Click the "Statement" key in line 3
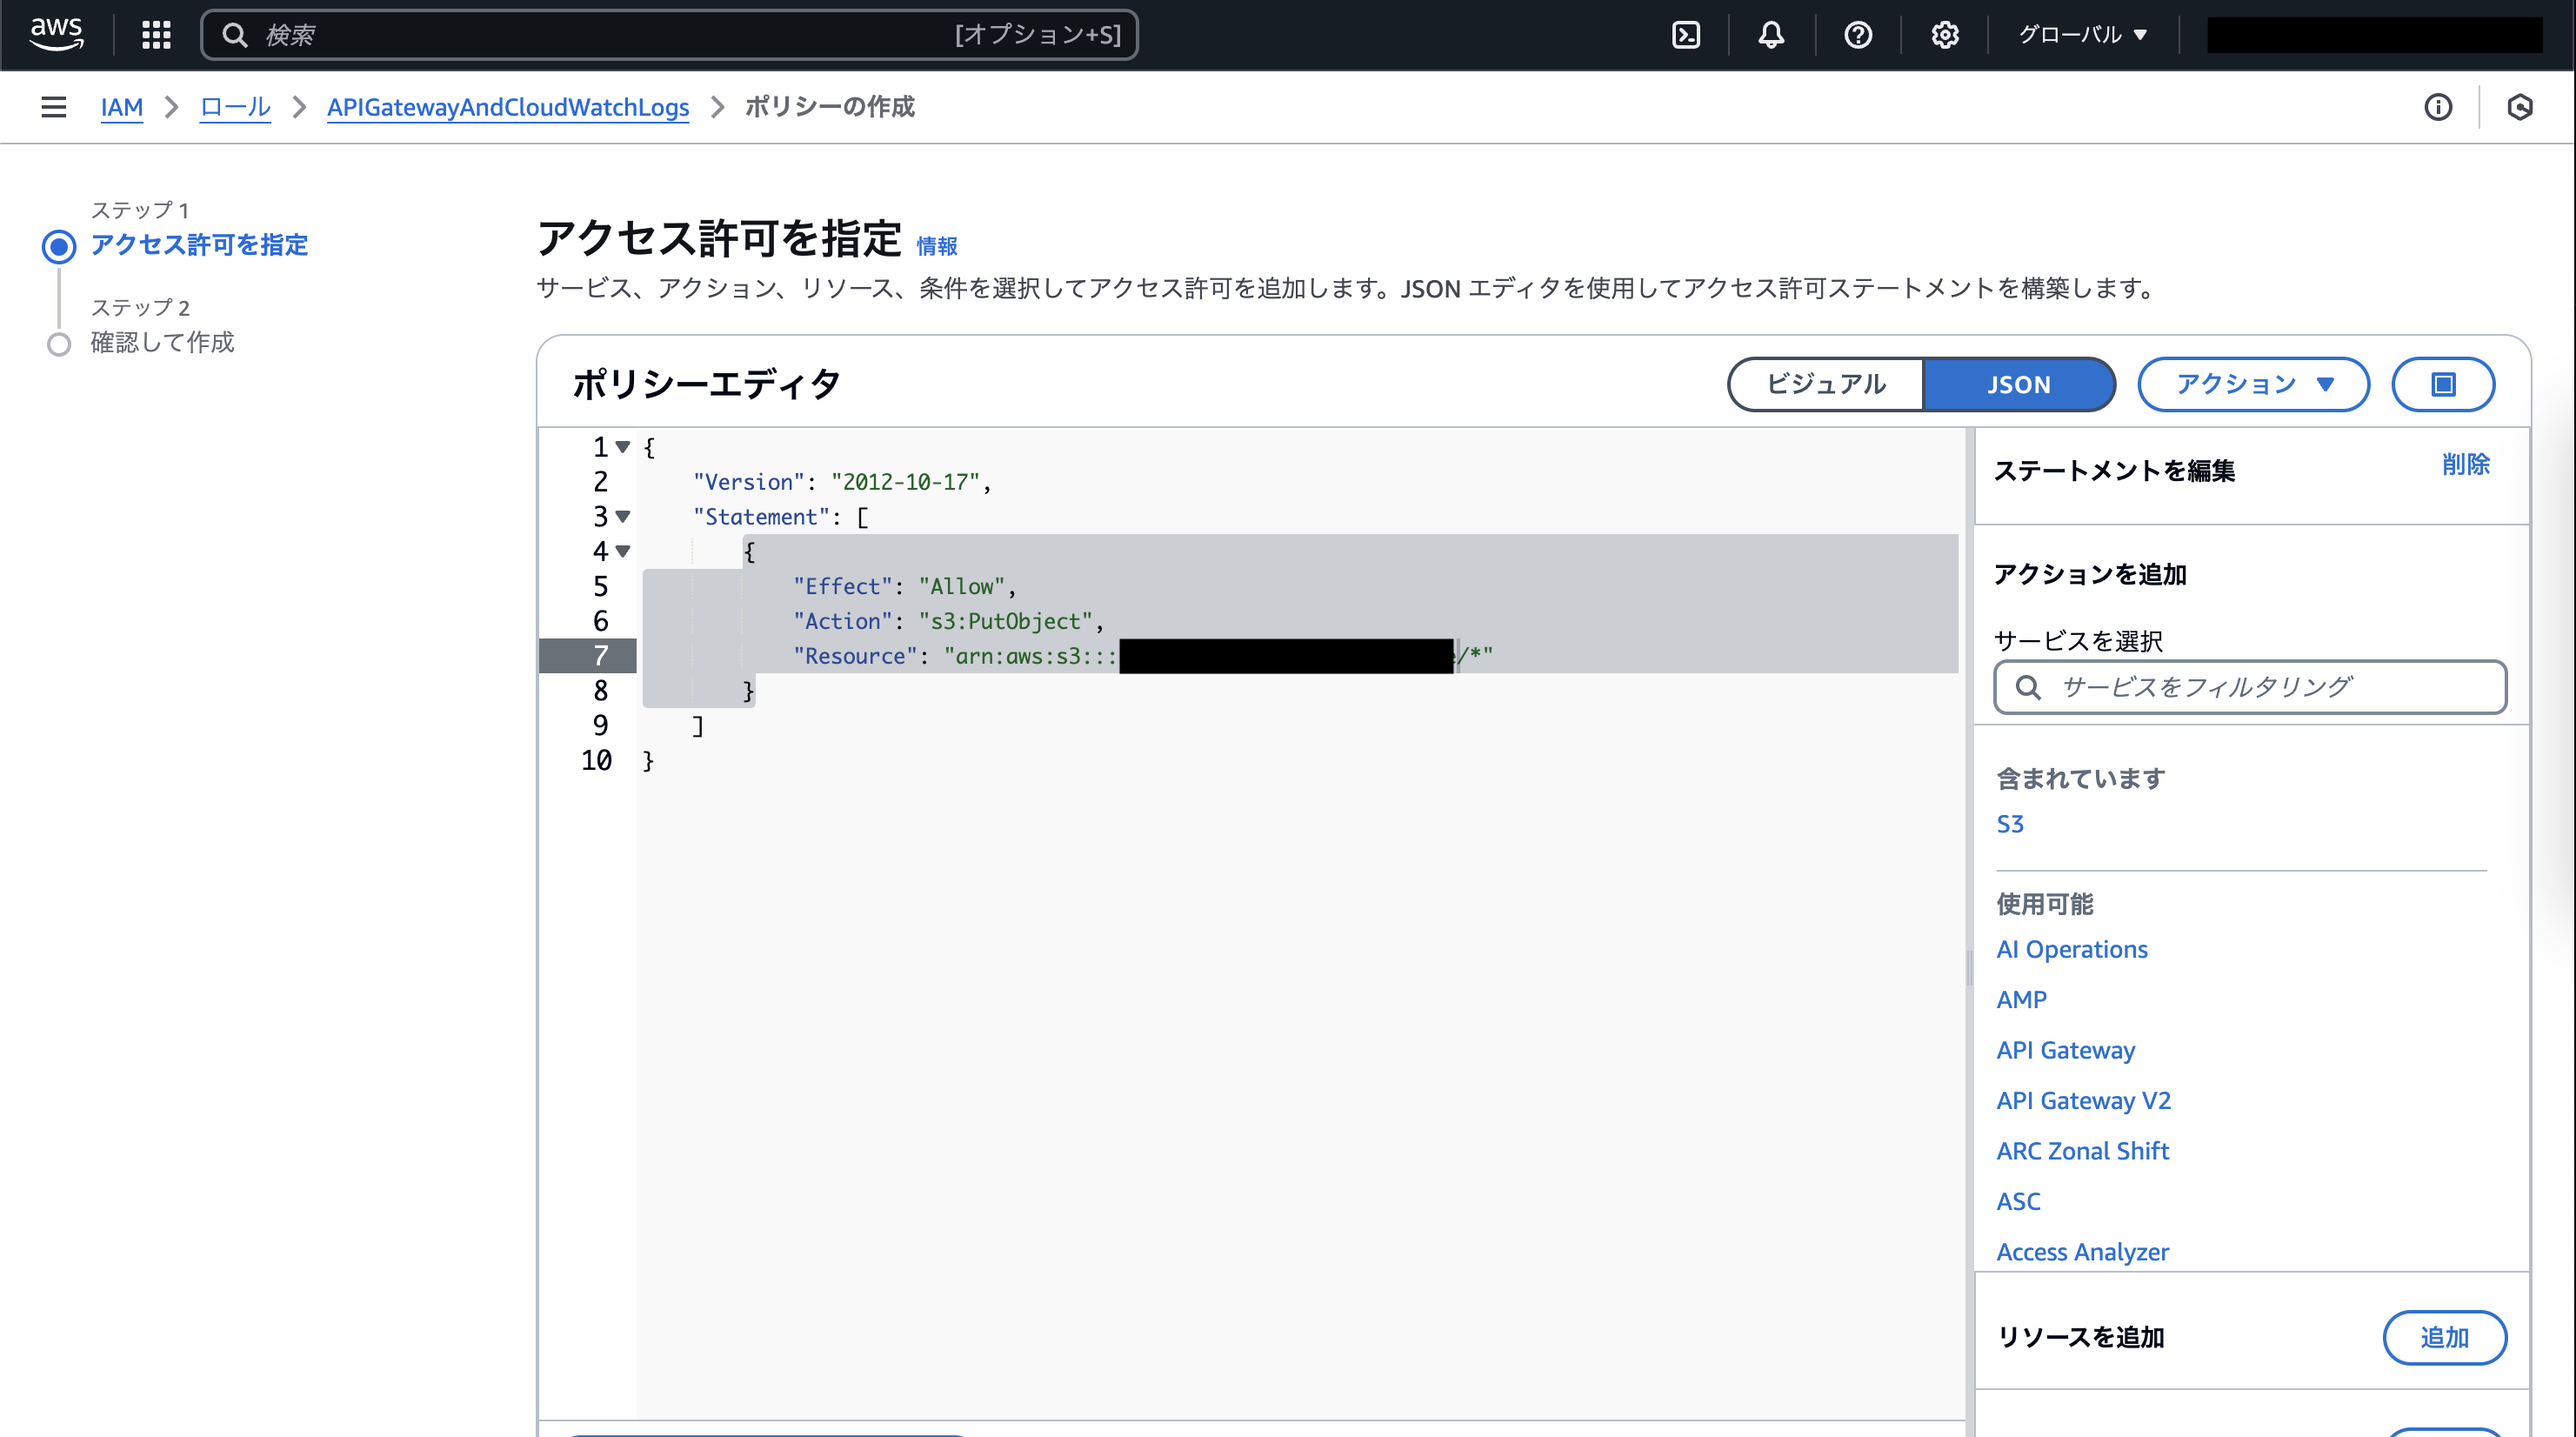The height and width of the screenshot is (1437, 2576). click(x=761, y=517)
